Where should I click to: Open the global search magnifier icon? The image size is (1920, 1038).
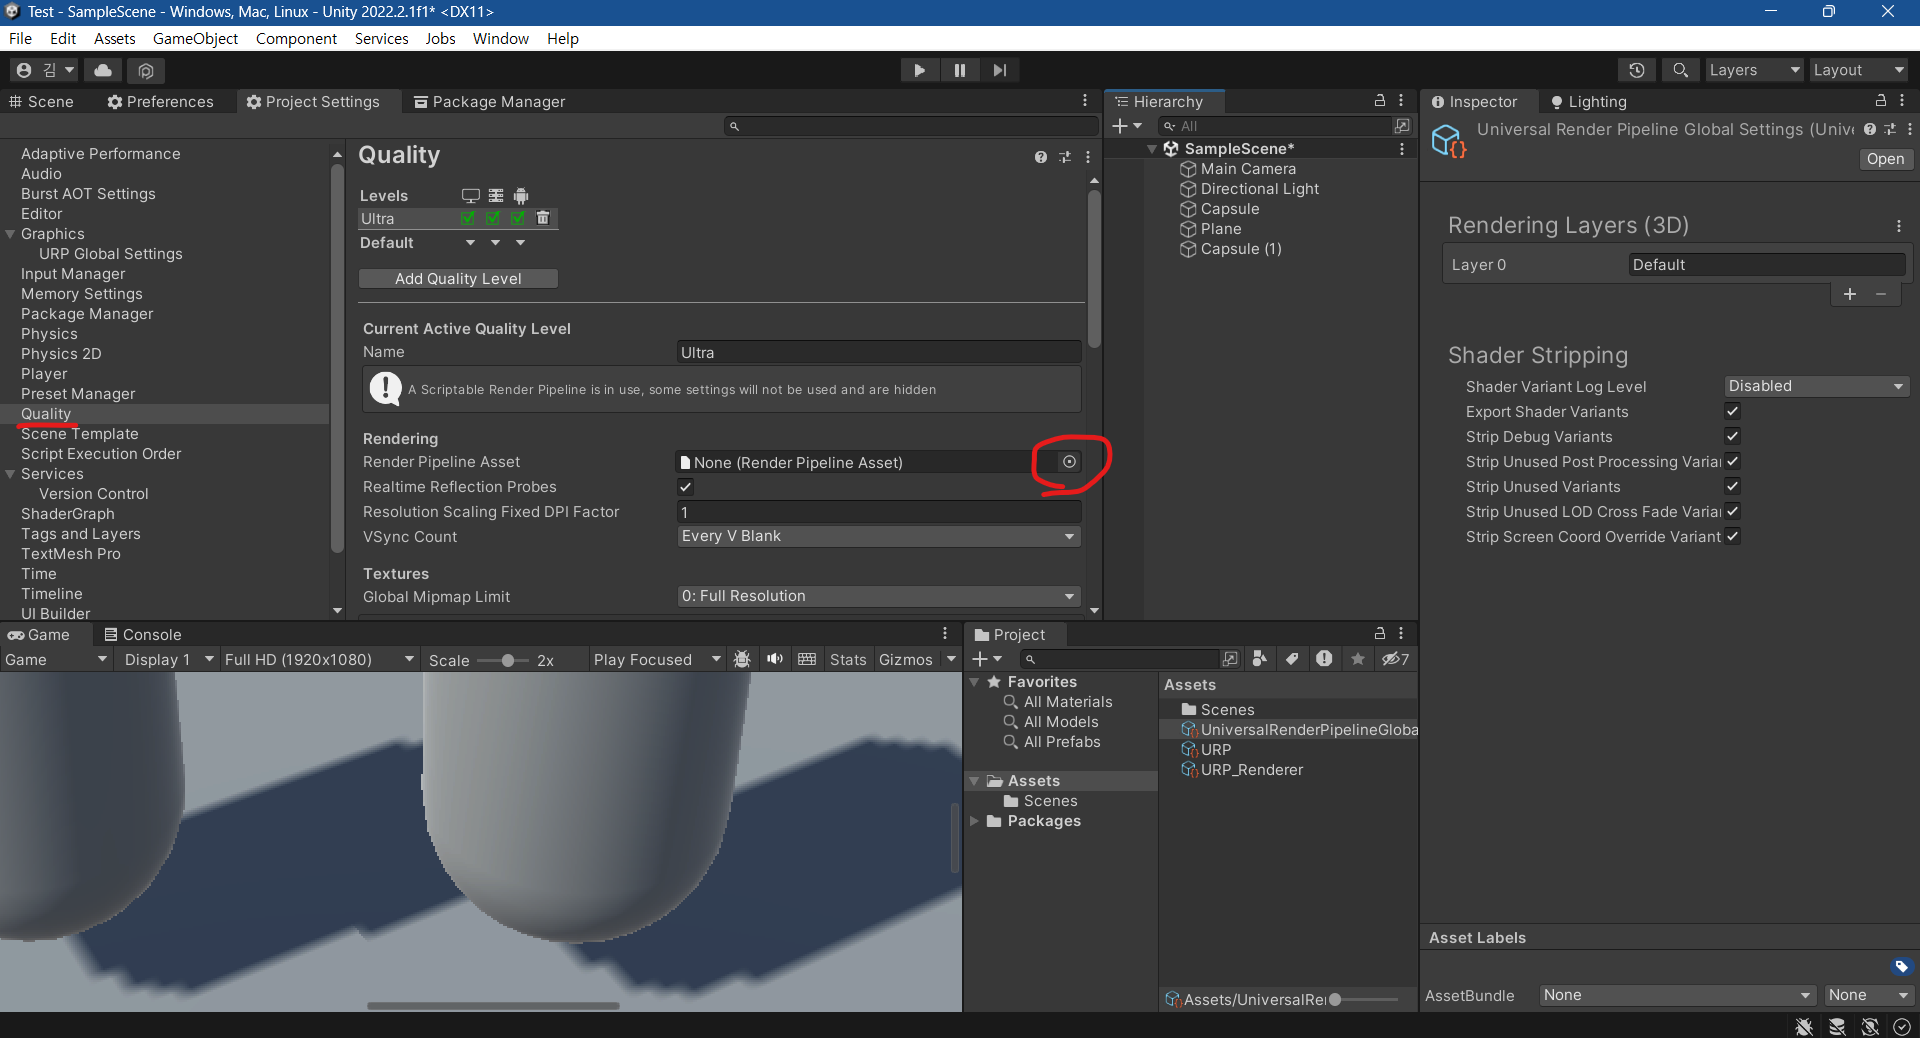1681,70
